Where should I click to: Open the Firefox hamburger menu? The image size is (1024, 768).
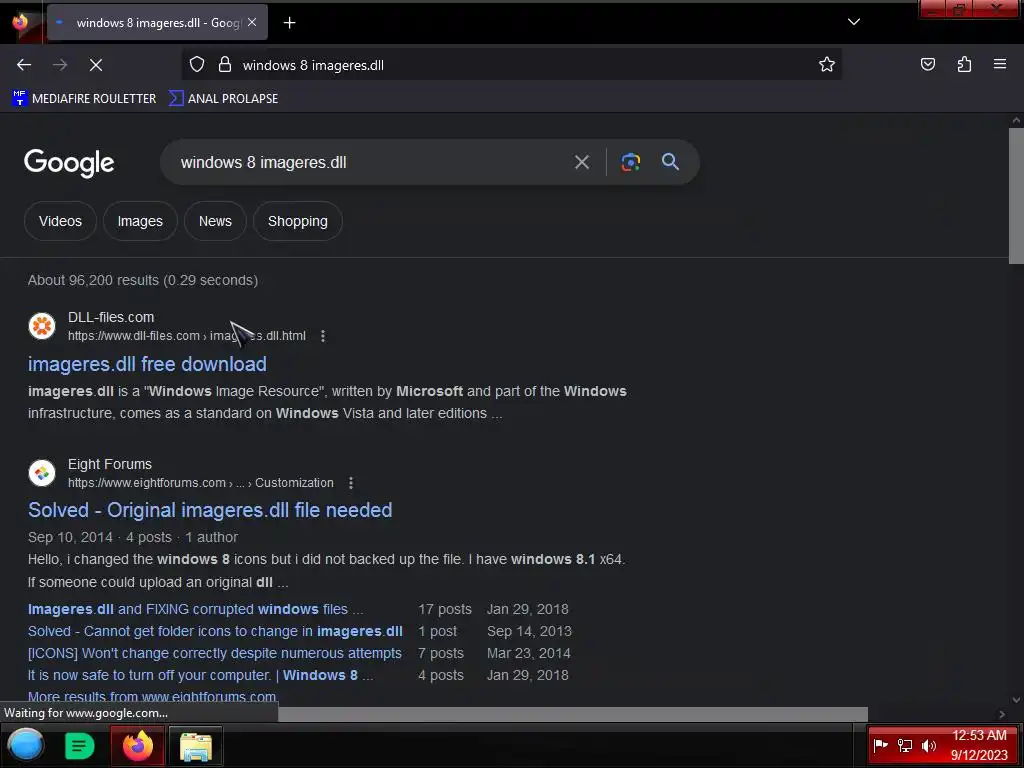(x=1000, y=64)
